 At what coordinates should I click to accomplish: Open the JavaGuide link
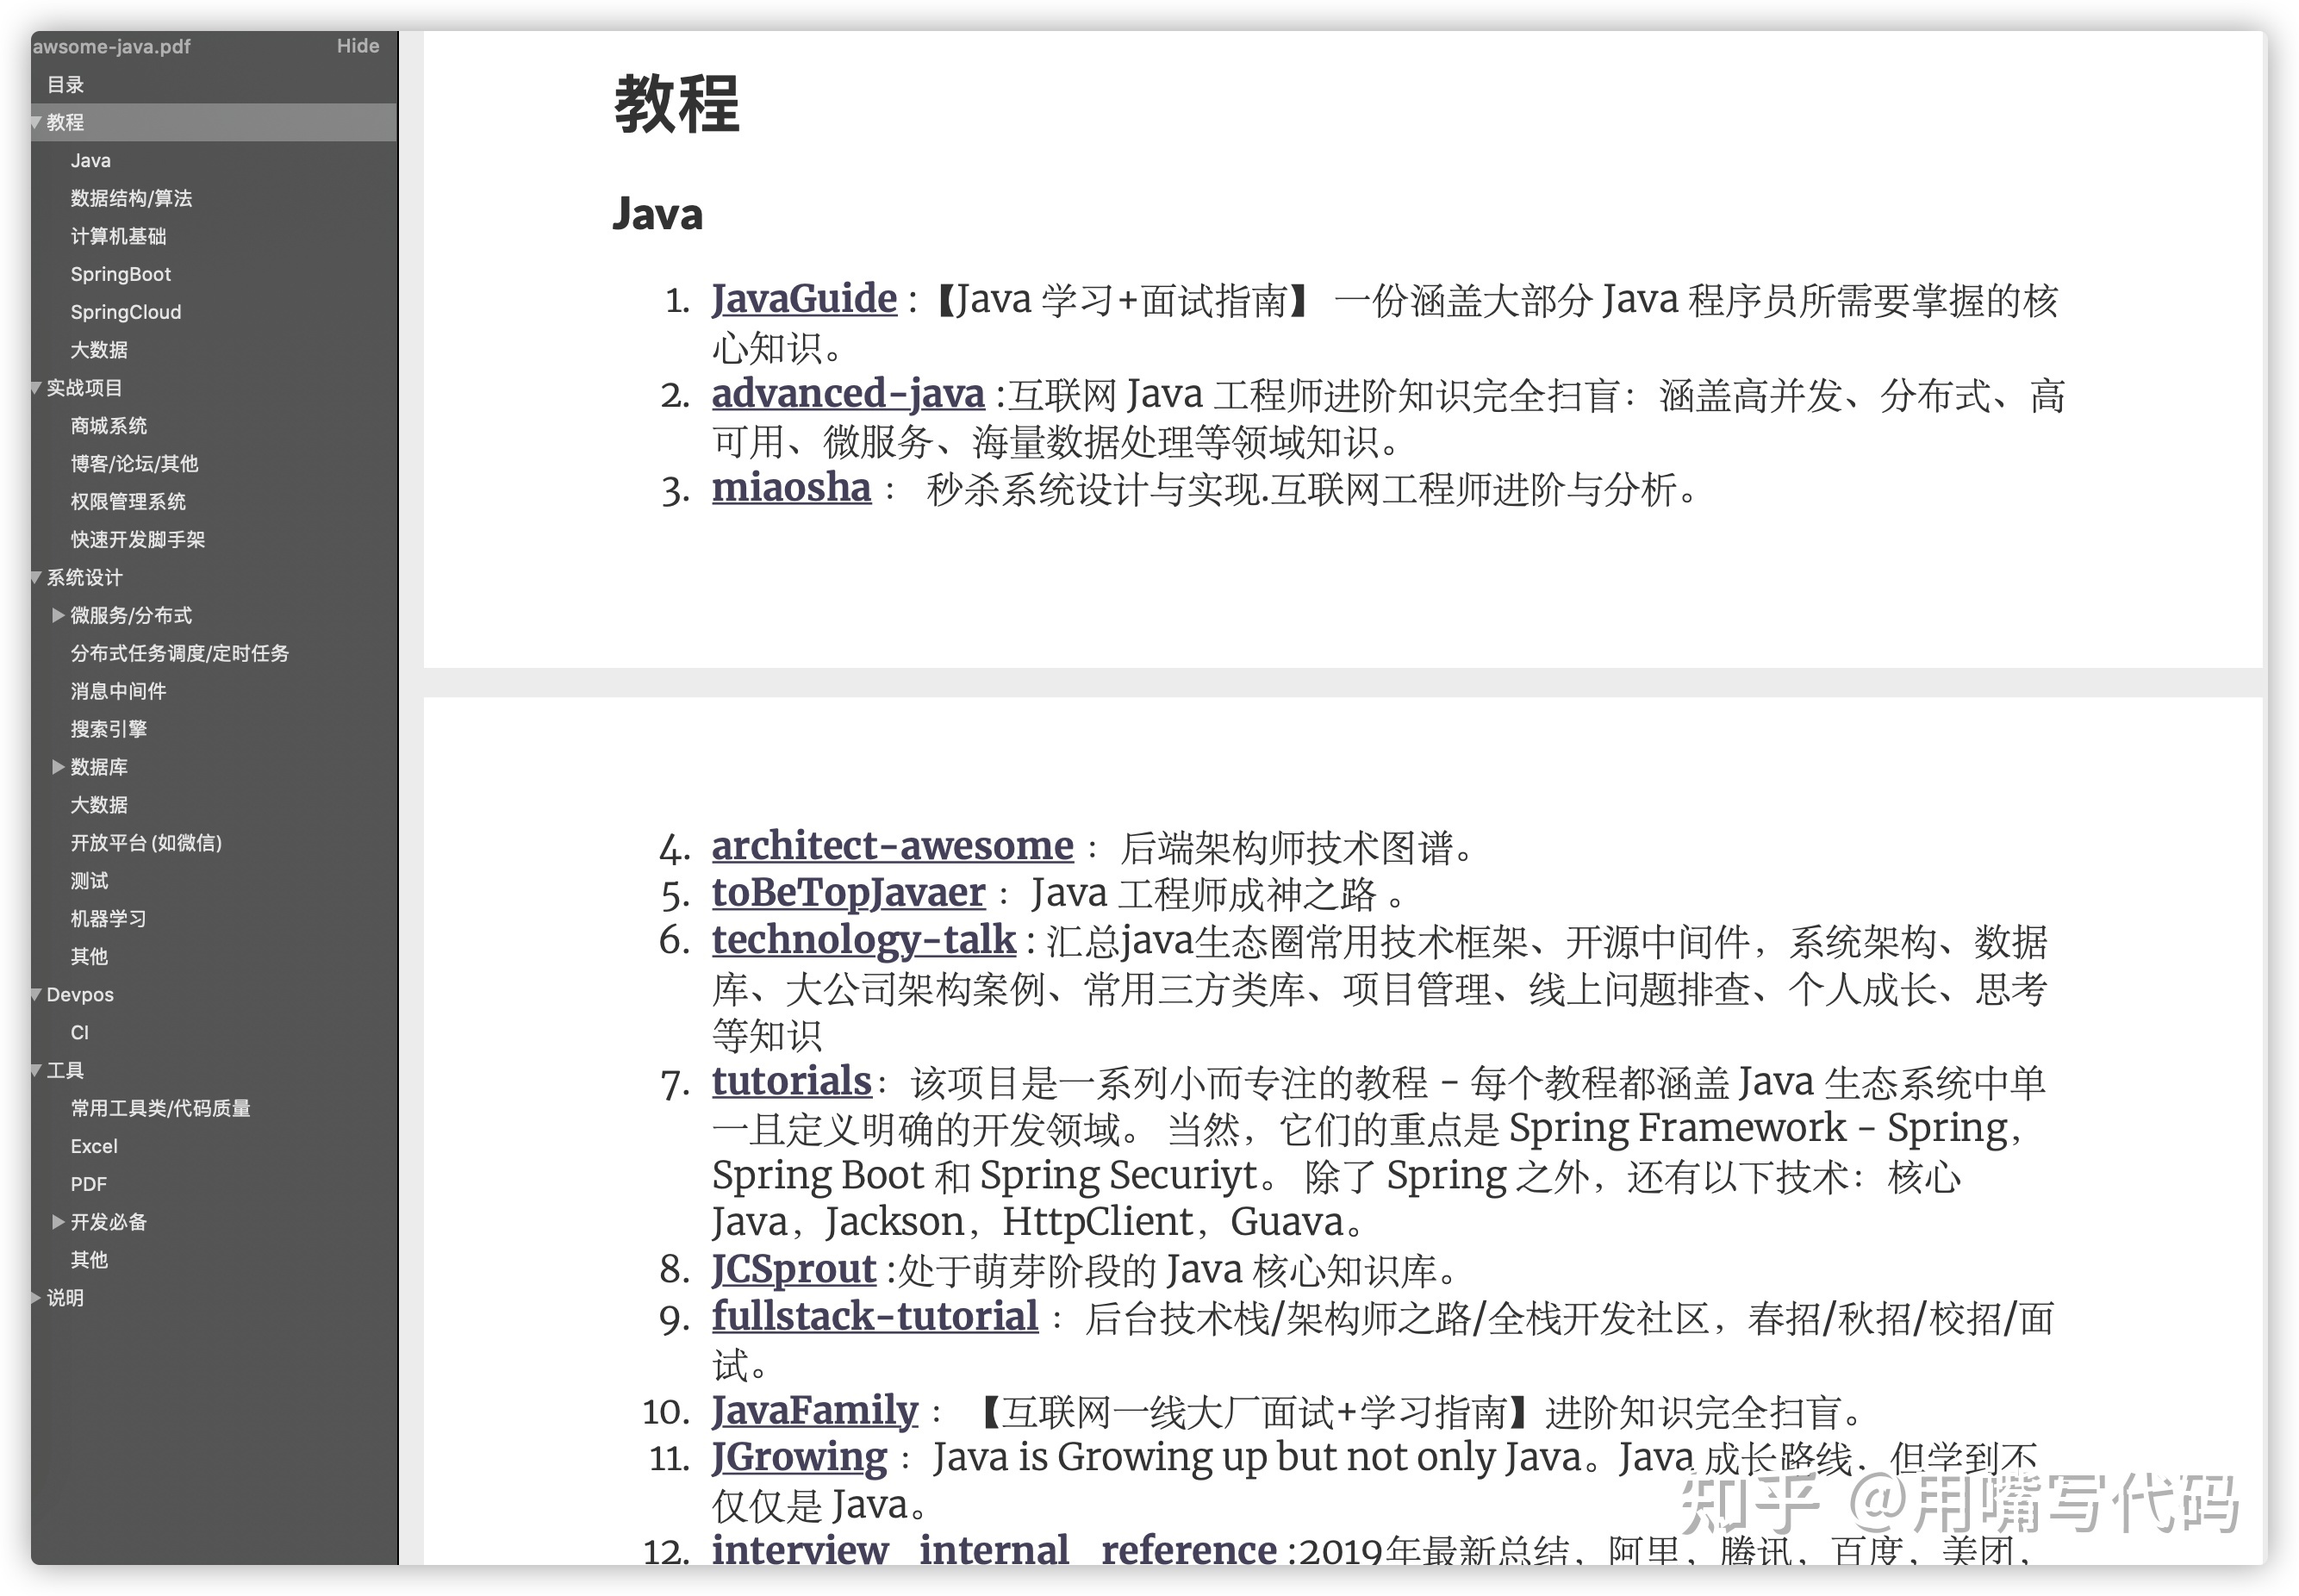[x=803, y=299]
